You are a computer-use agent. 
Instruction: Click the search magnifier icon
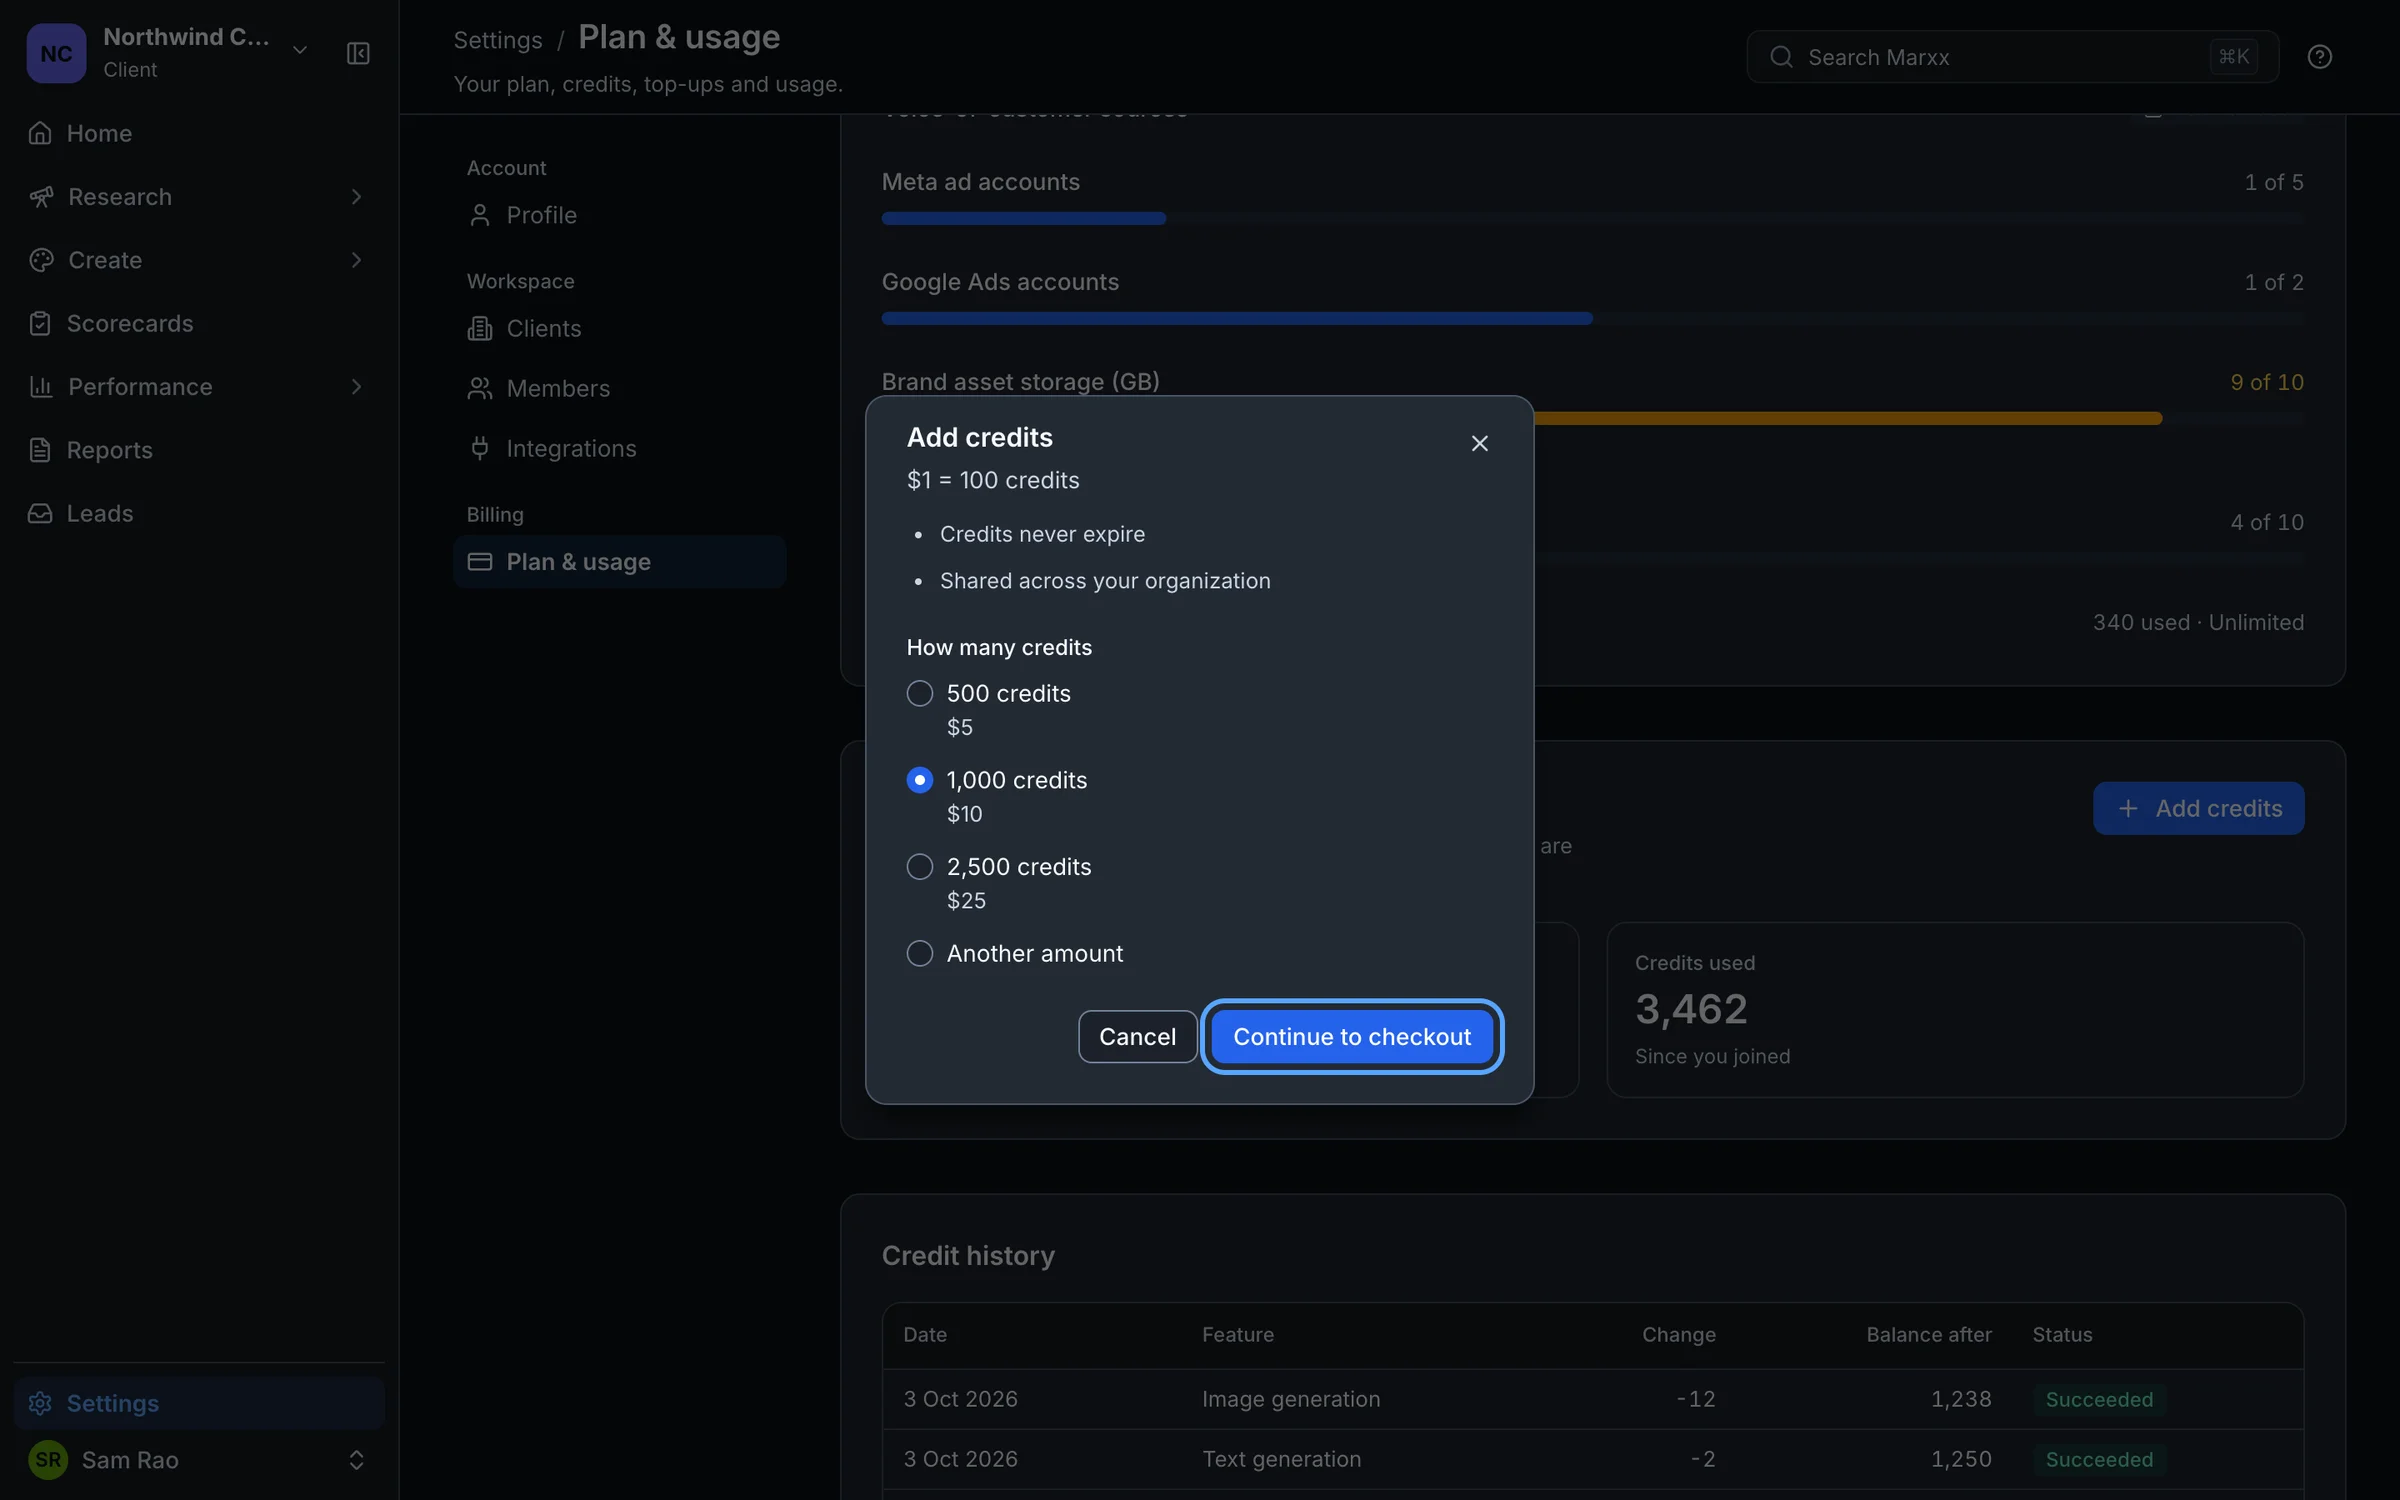click(1781, 57)
